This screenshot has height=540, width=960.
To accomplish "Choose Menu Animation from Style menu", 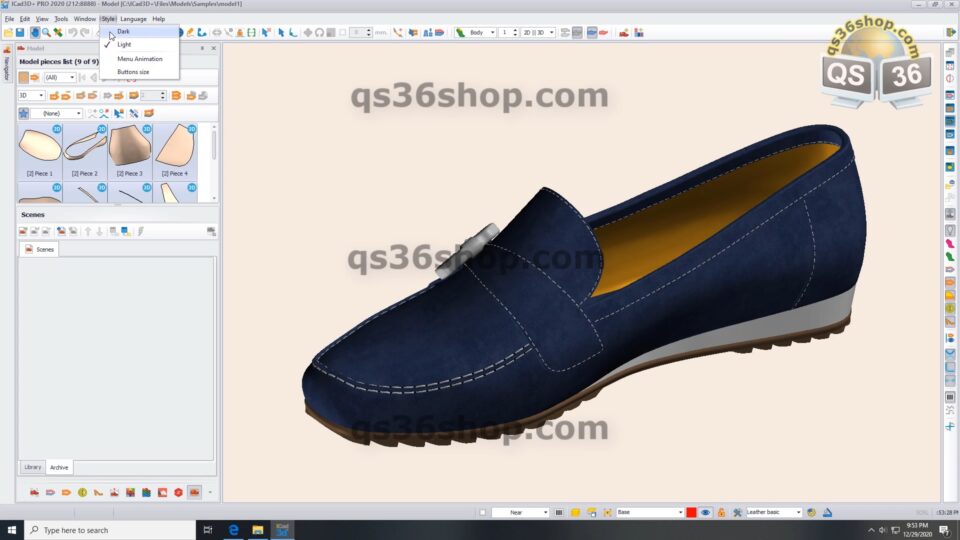I will tap(140, 59).
